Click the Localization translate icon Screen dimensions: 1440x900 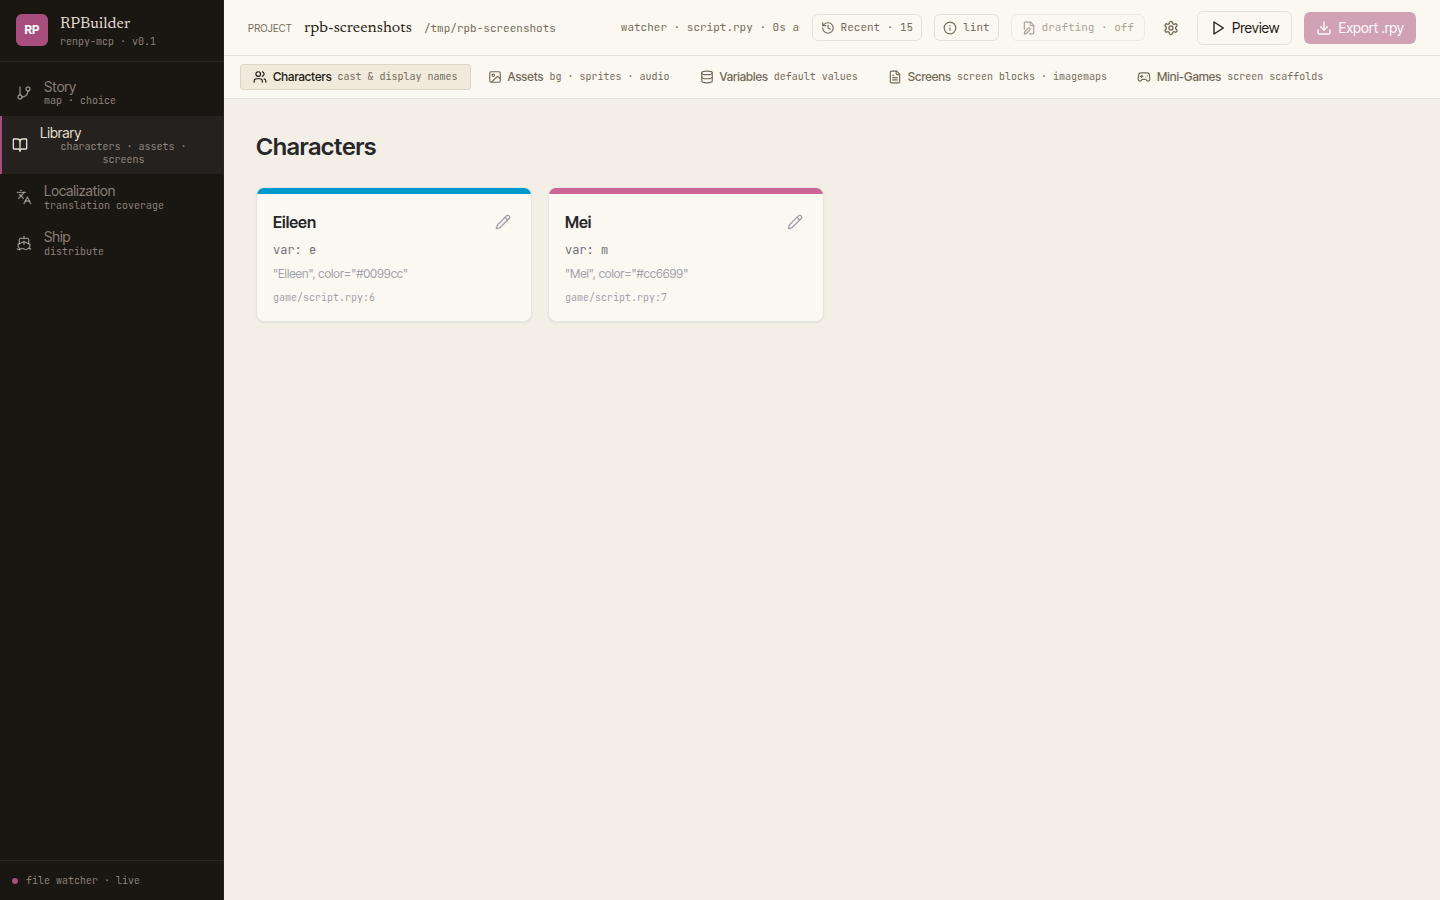(x=24, y=197)
